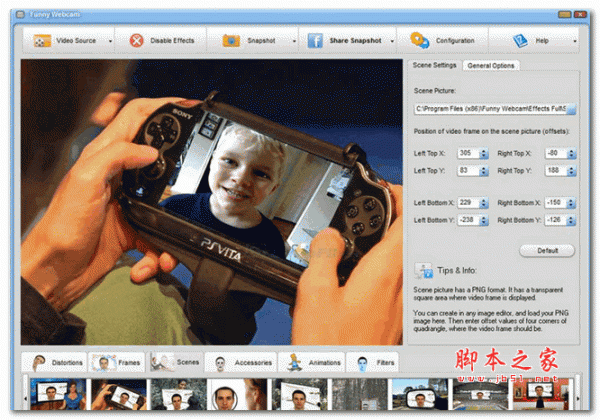Click the Video Source camera icon
This screenshot has height=420, width=600.
tap(42, 41)
